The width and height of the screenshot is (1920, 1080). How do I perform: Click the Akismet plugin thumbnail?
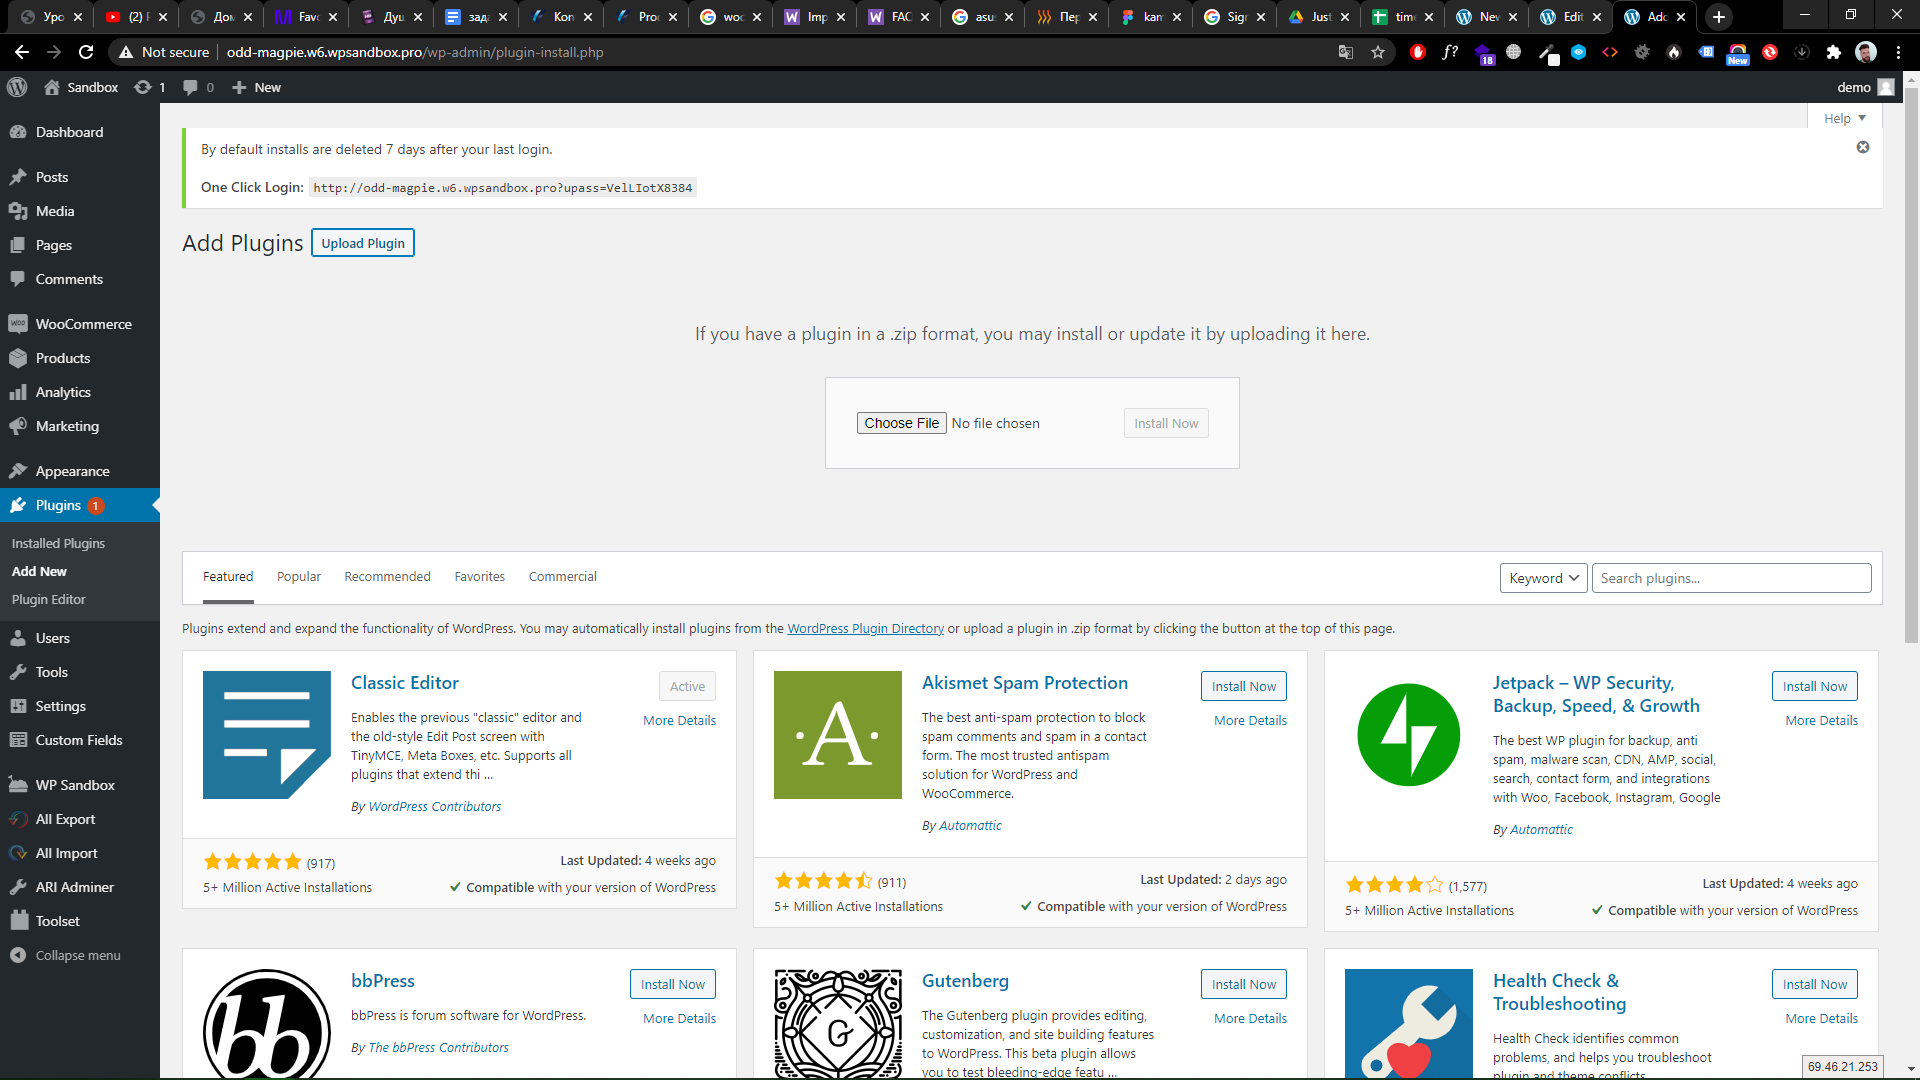838,735
